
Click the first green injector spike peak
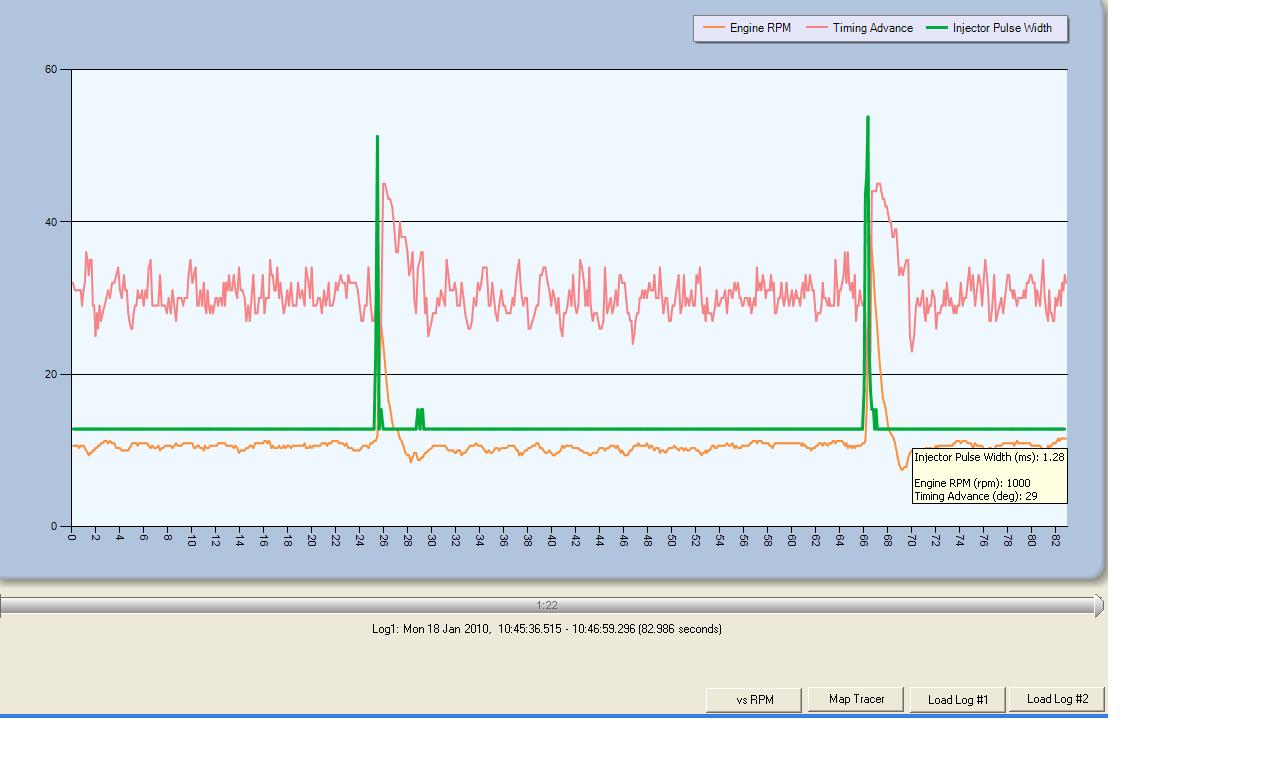pos(377,138)
